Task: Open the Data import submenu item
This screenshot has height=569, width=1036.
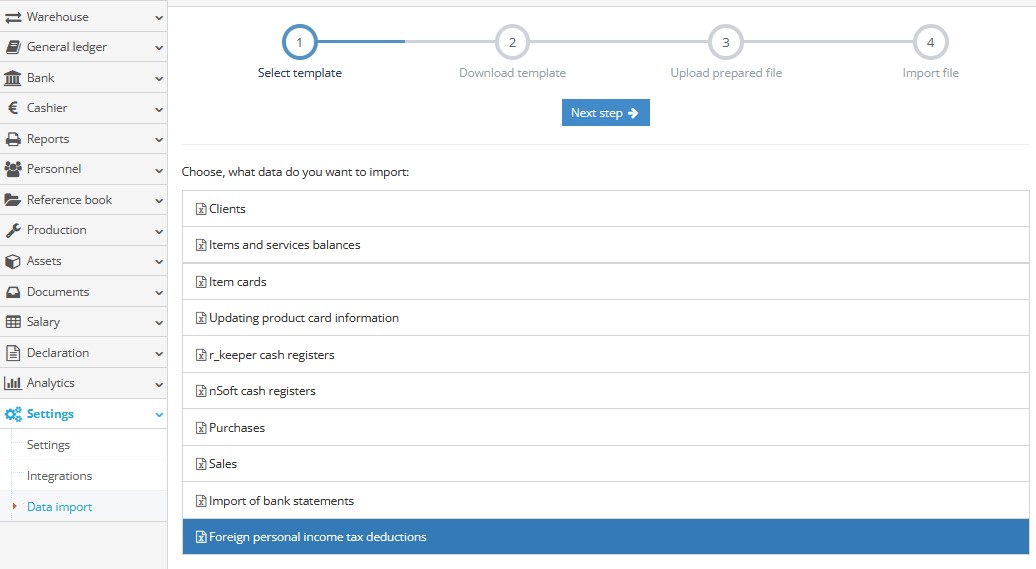Action: click(59, 507)
